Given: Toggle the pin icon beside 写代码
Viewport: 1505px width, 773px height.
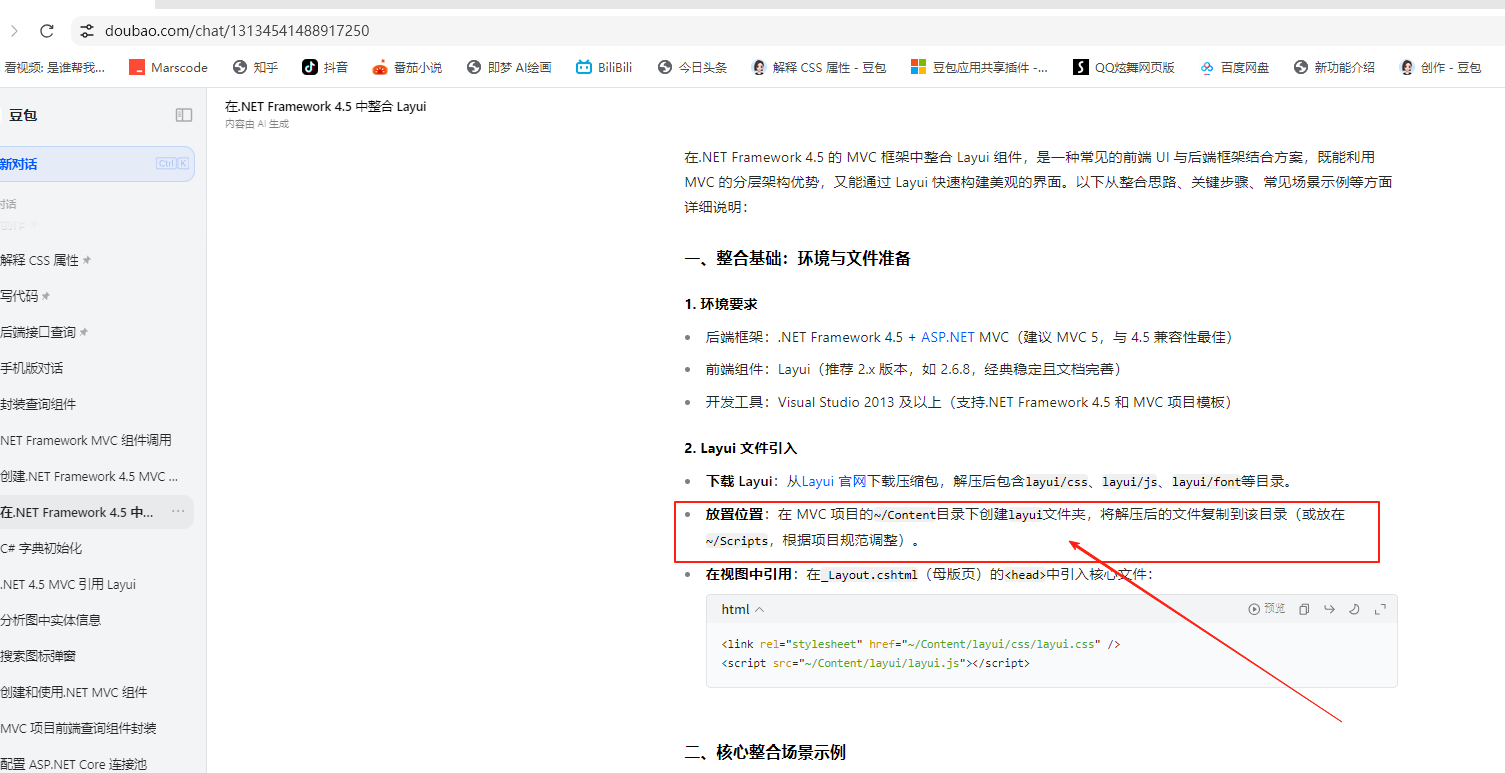Looking at the screenshot, I should [46, 296].
